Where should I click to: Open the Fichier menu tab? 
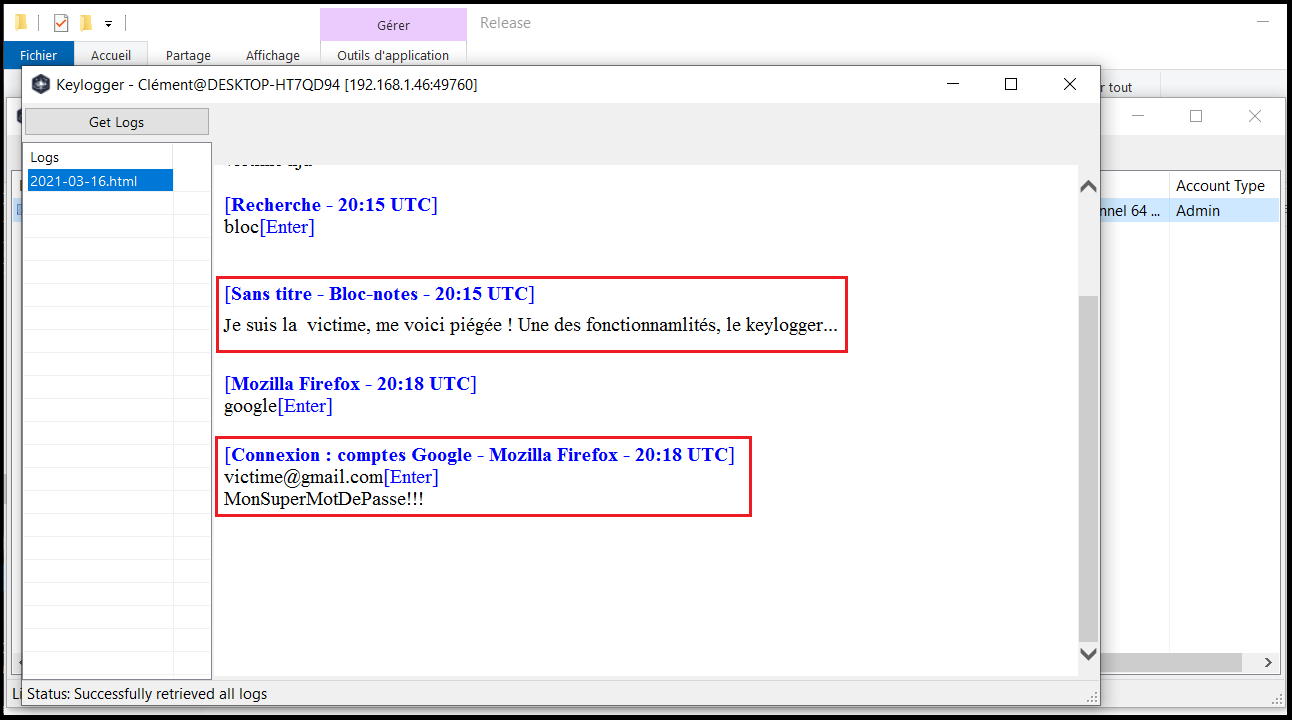[38, 56]
